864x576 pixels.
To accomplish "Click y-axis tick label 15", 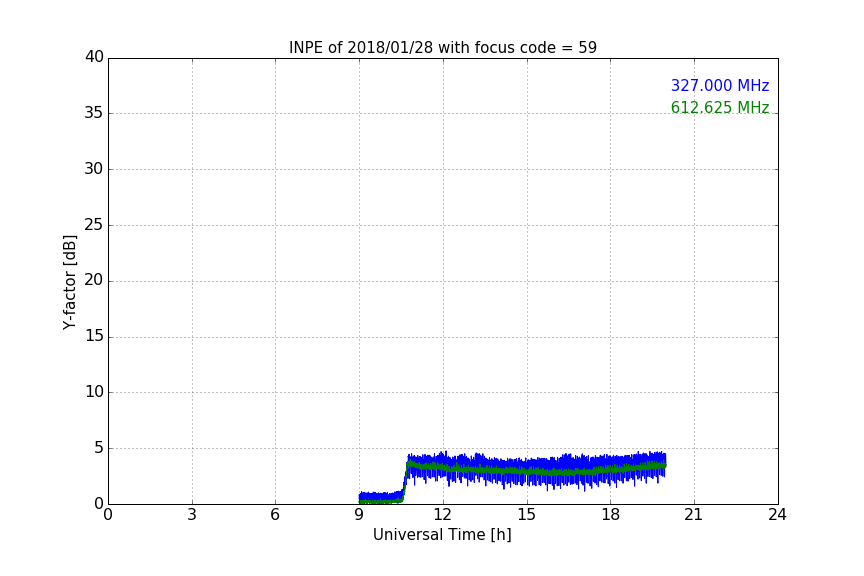I will point(94,336).
